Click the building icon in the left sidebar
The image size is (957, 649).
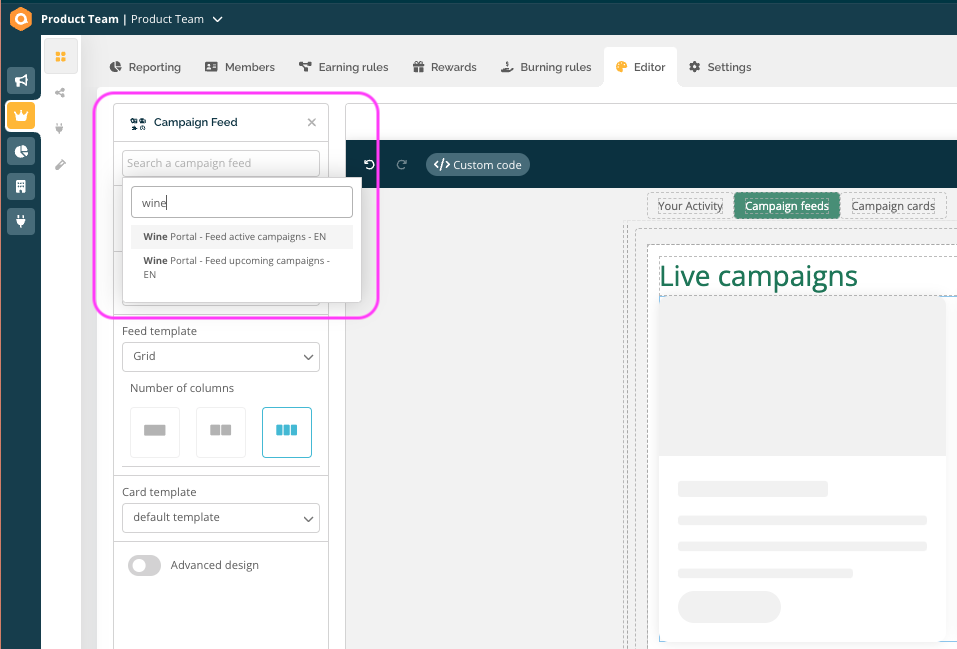point(20,186)
